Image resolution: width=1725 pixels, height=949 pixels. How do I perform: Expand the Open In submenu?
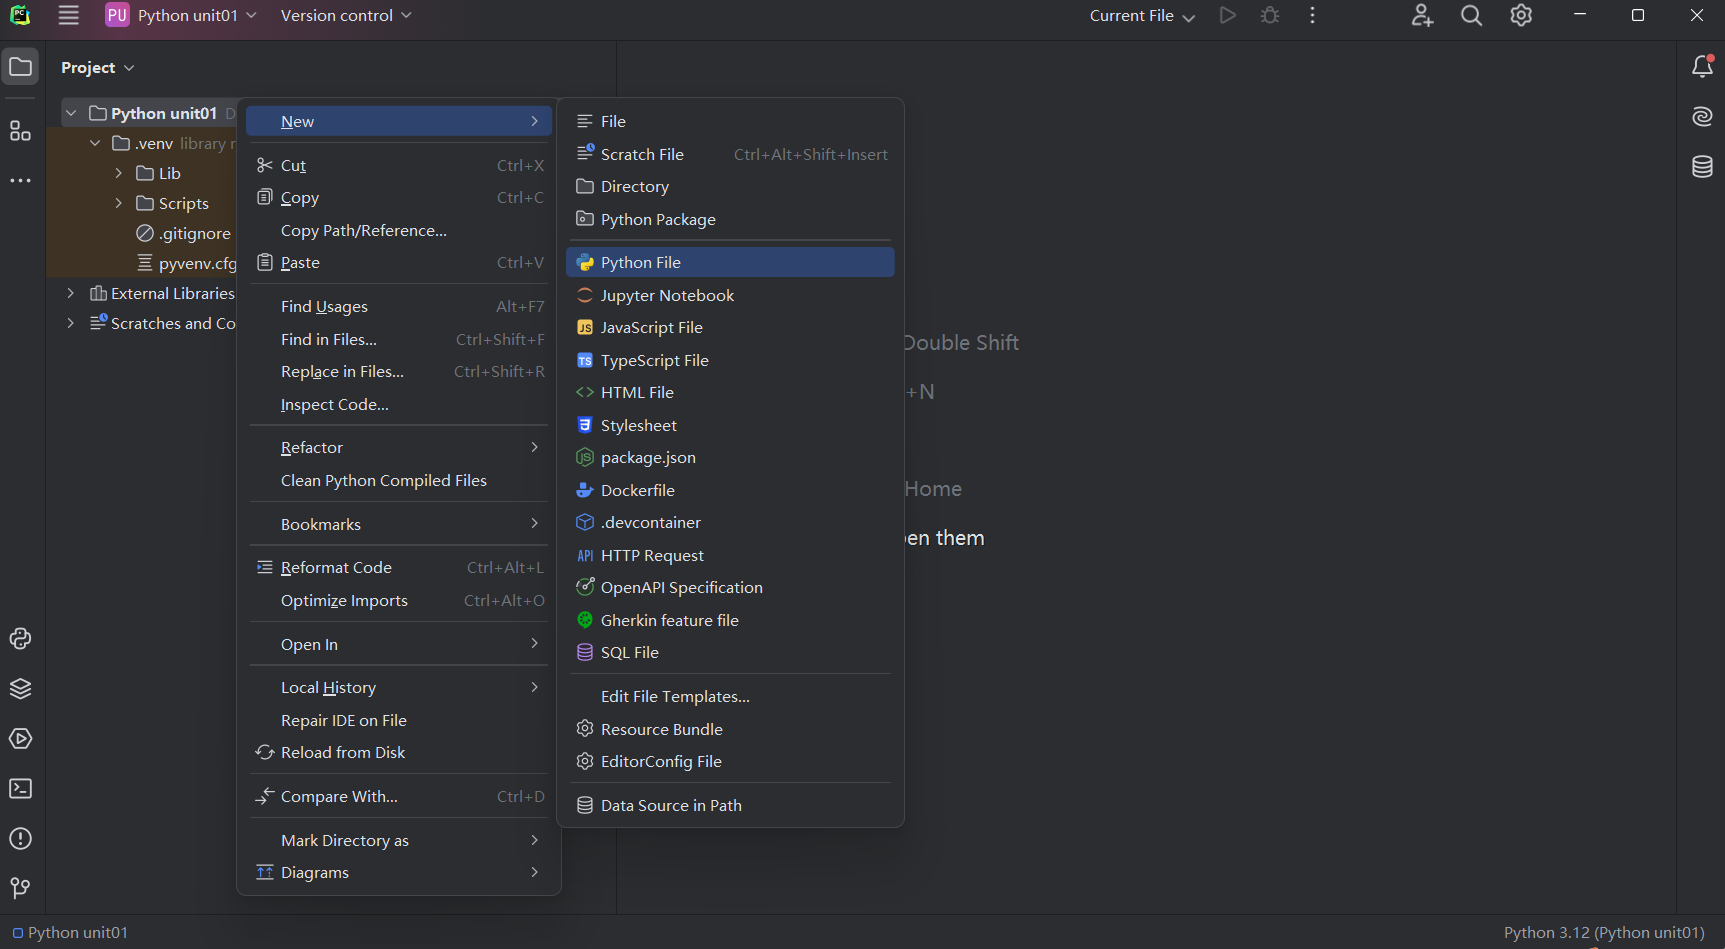coord(400,644)
